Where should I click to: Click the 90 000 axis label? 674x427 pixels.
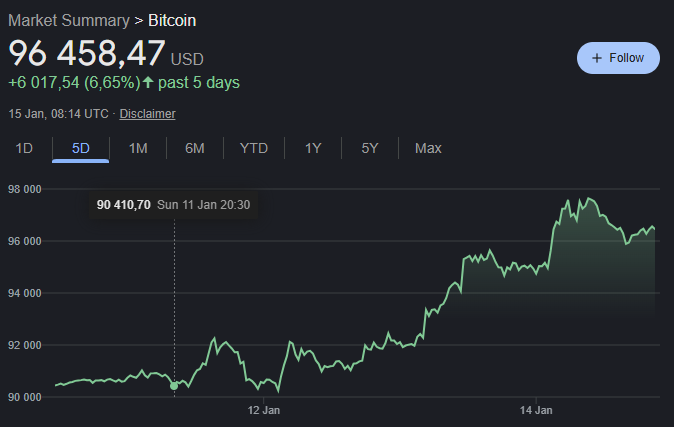point(25,397)
